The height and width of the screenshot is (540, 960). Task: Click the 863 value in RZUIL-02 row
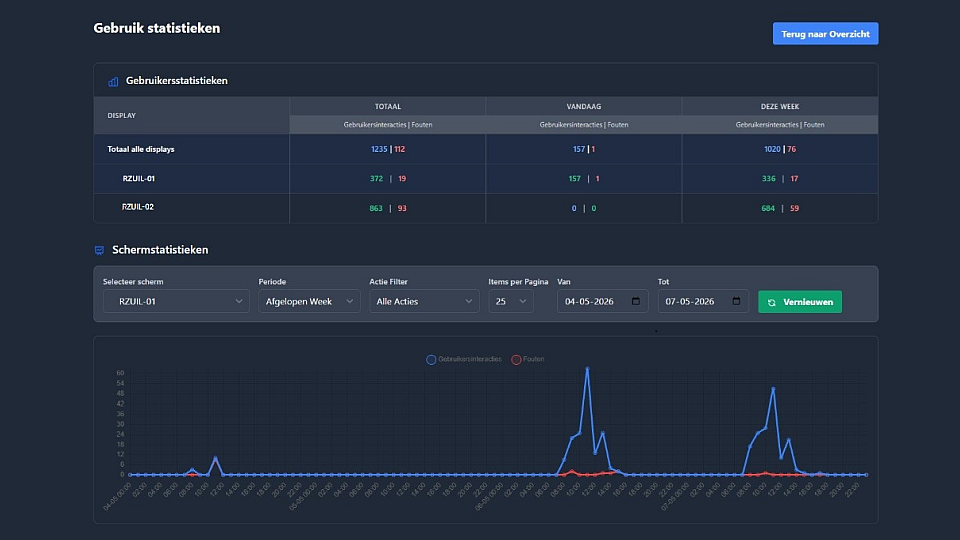coord(376,208)
